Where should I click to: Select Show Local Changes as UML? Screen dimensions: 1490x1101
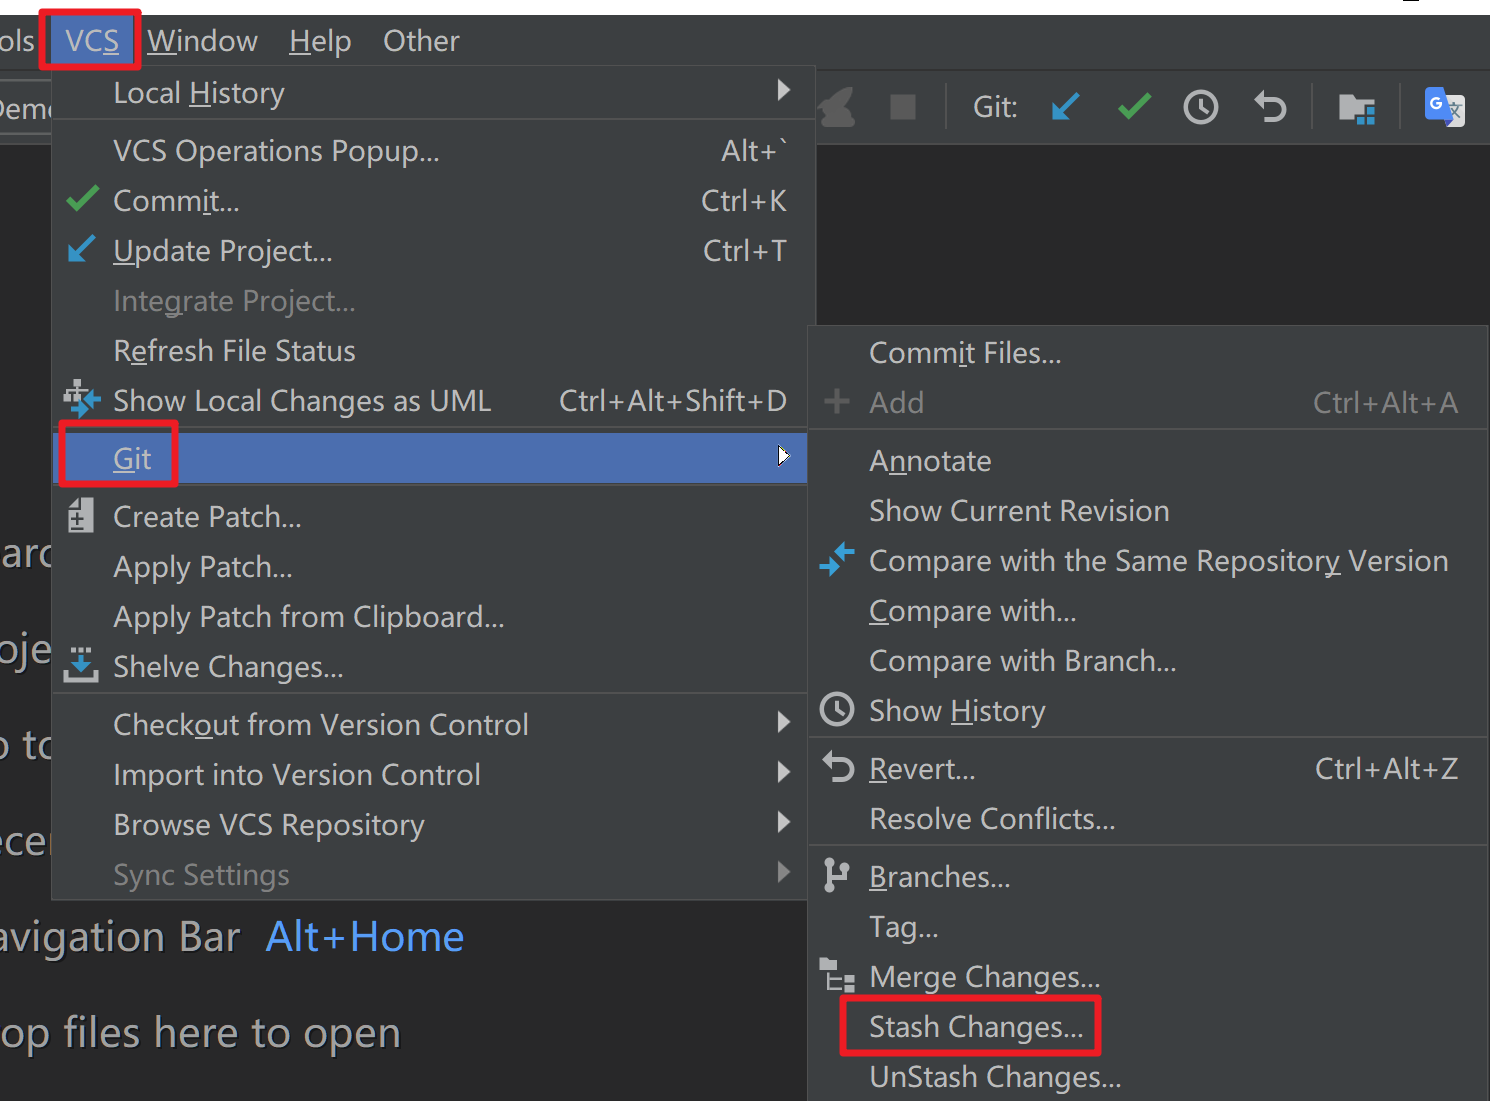430,401
